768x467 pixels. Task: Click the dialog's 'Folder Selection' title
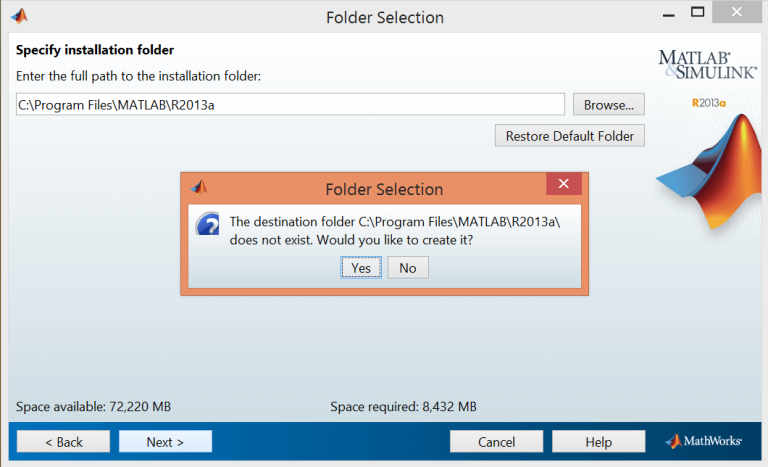point(384,189)
